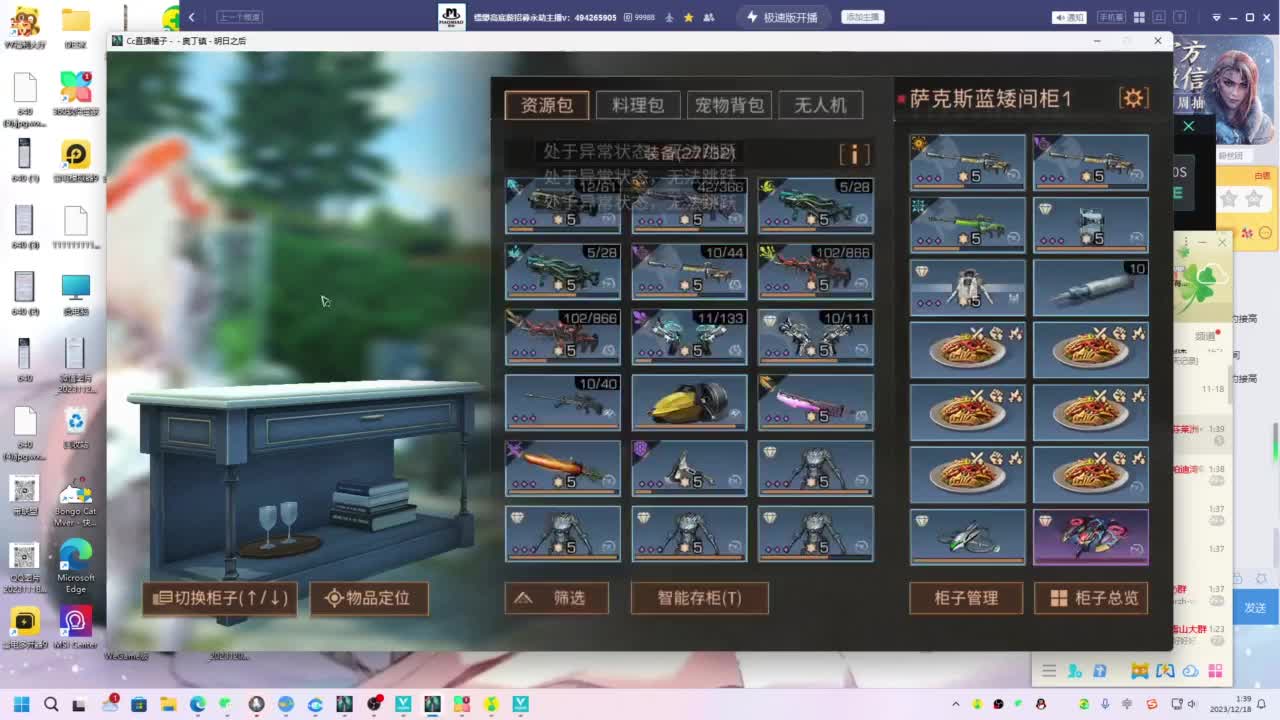
Task: Select backpack rifle labeled 10/44
Action: coord(689,272)
